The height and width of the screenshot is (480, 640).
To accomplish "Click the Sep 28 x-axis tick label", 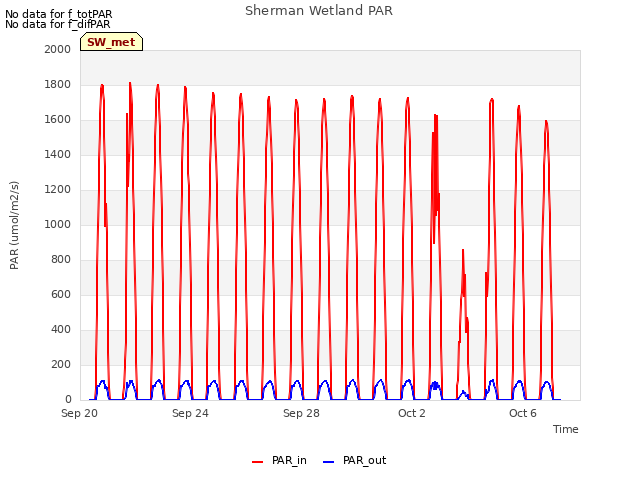I will [301, 413].
